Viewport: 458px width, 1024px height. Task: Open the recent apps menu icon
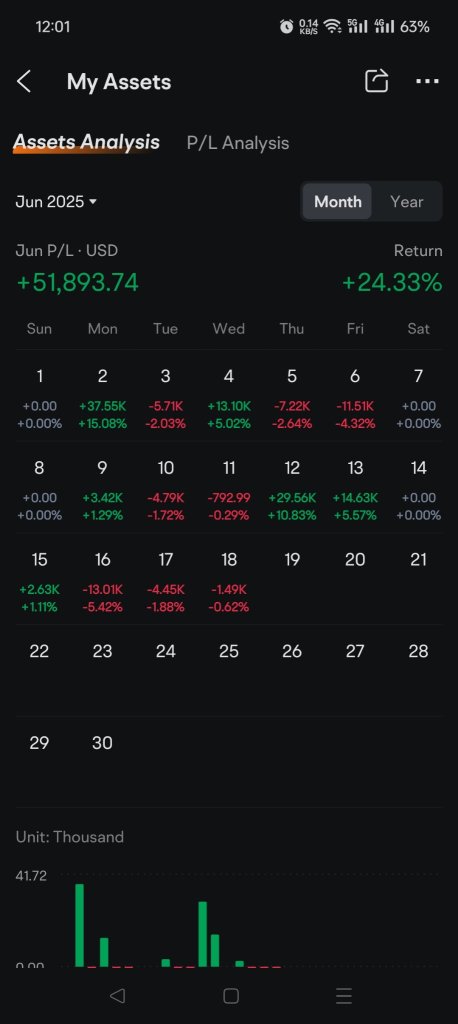click(x=344, y=995)
